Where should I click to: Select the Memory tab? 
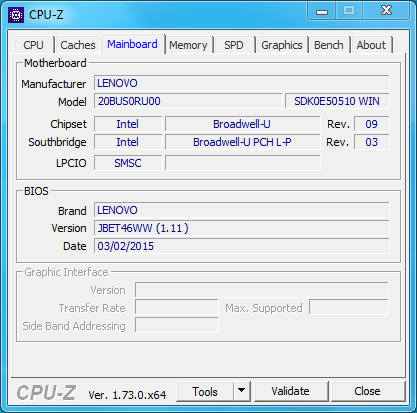188,45
